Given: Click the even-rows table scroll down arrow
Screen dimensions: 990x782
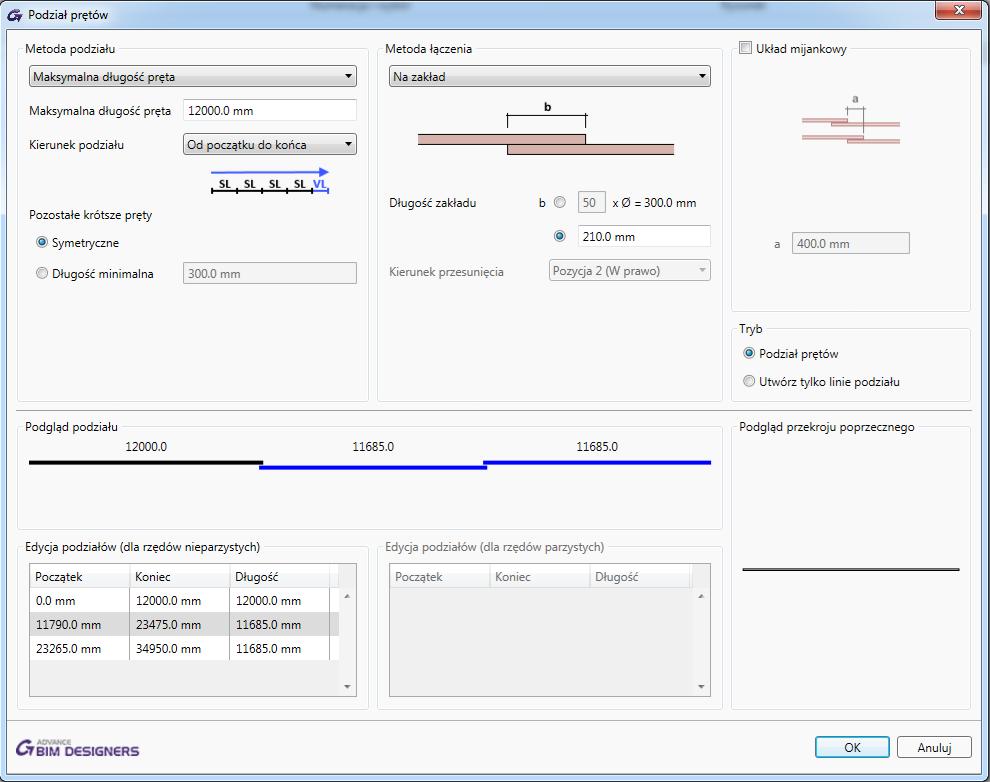Looking at the screenshot, I should click(x=701, y=687).
